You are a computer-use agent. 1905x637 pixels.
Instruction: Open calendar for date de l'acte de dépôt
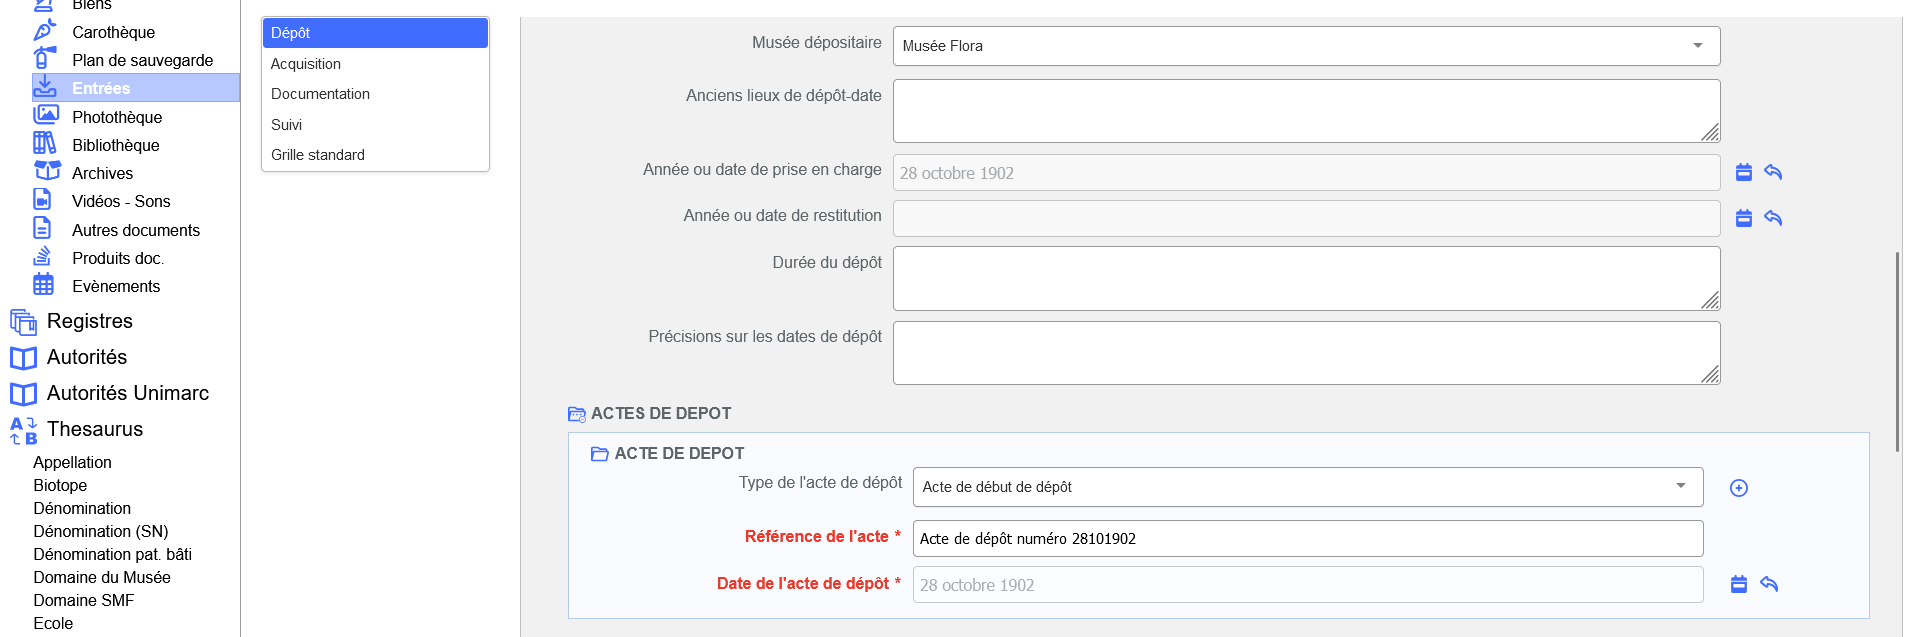pos(1738,584)
